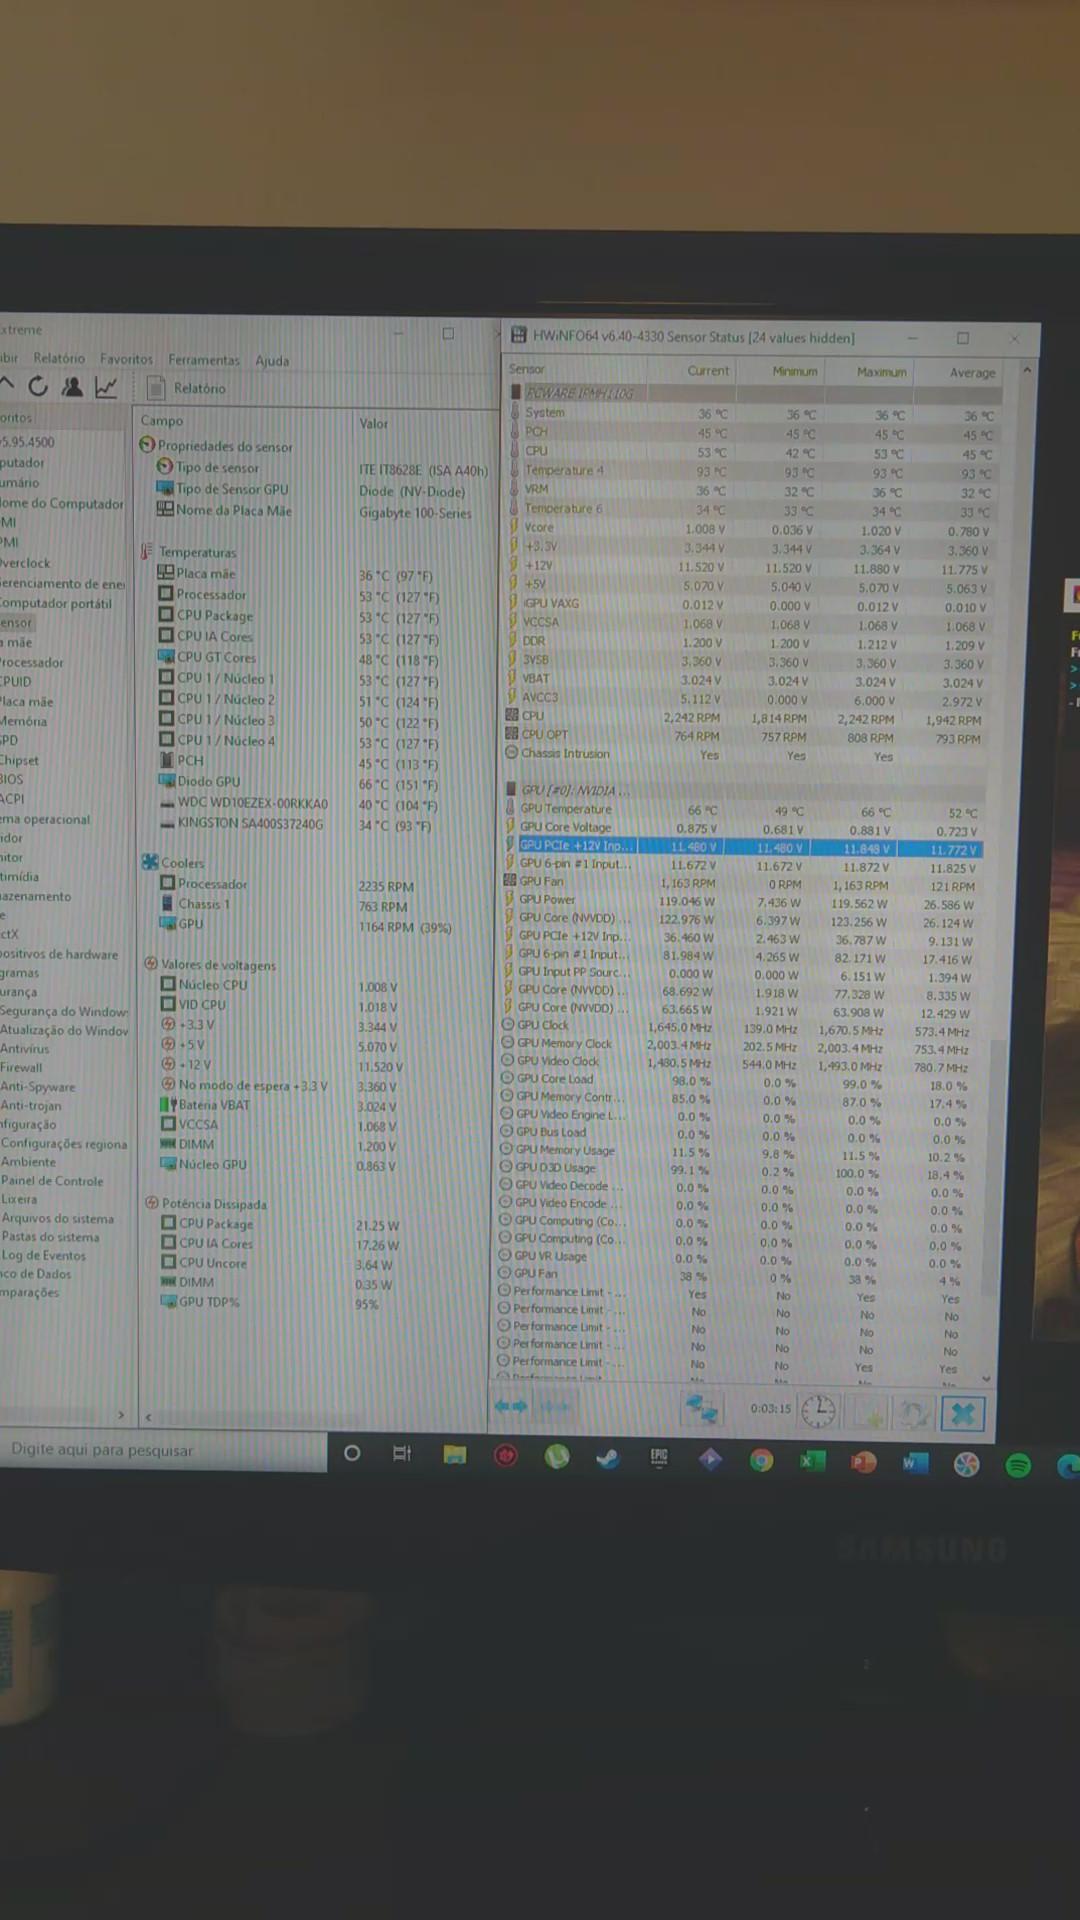Click the AIDA64 user manager toolbar icon

click(72, 387)
